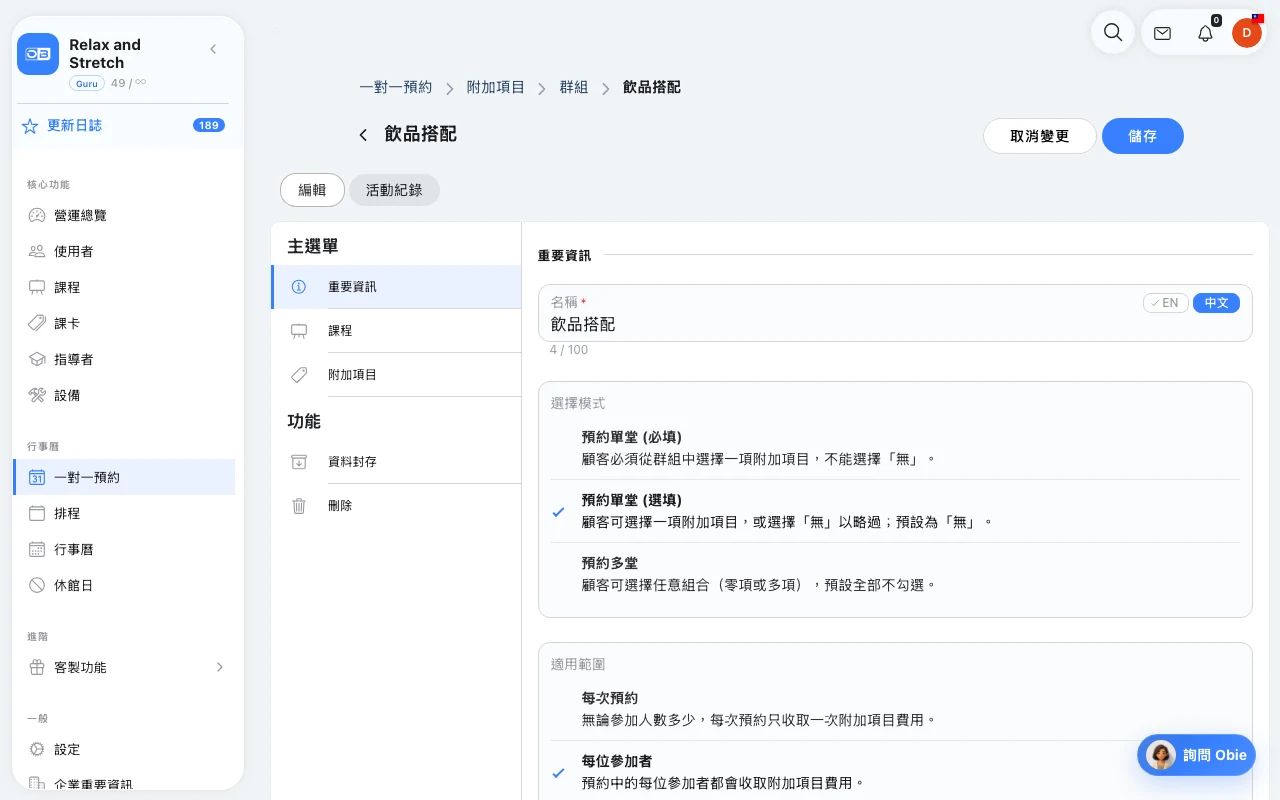Image resolution: width=1280 pixels, height=800 pixels.
Task: Switch name language to EN
Action: [1166, 303]
